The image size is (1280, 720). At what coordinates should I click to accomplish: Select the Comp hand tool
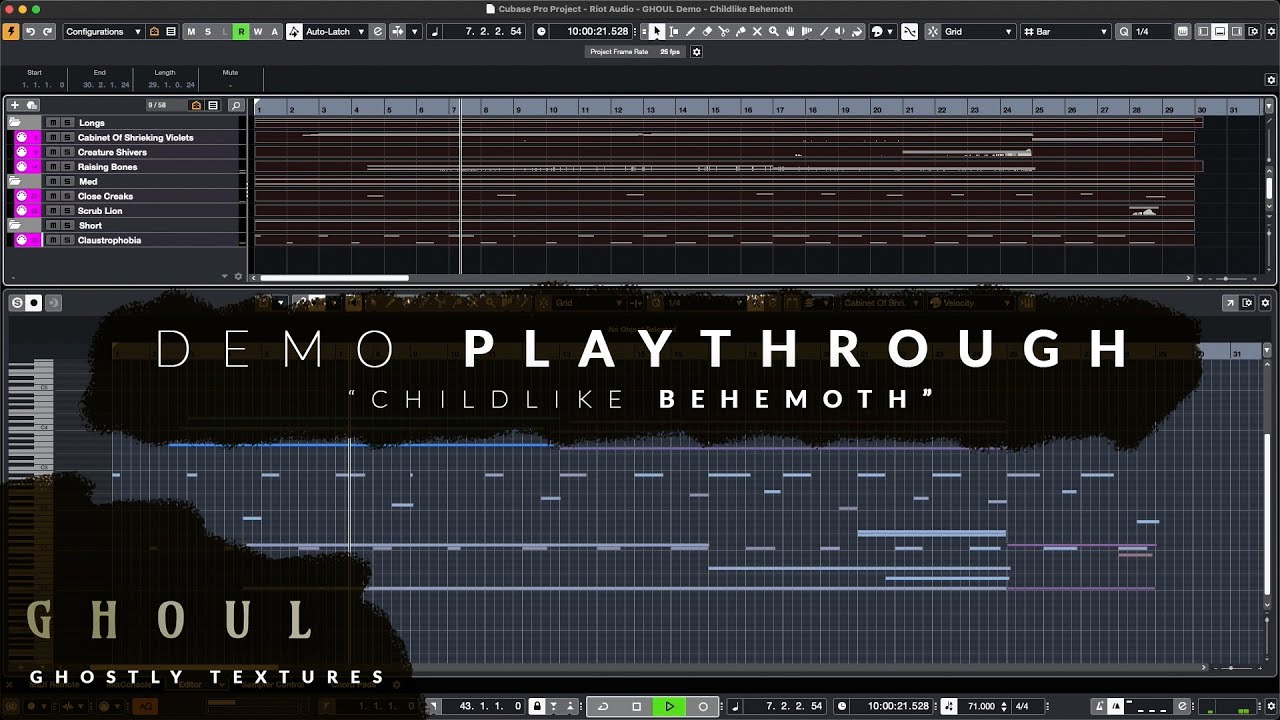tap(791, 32)
